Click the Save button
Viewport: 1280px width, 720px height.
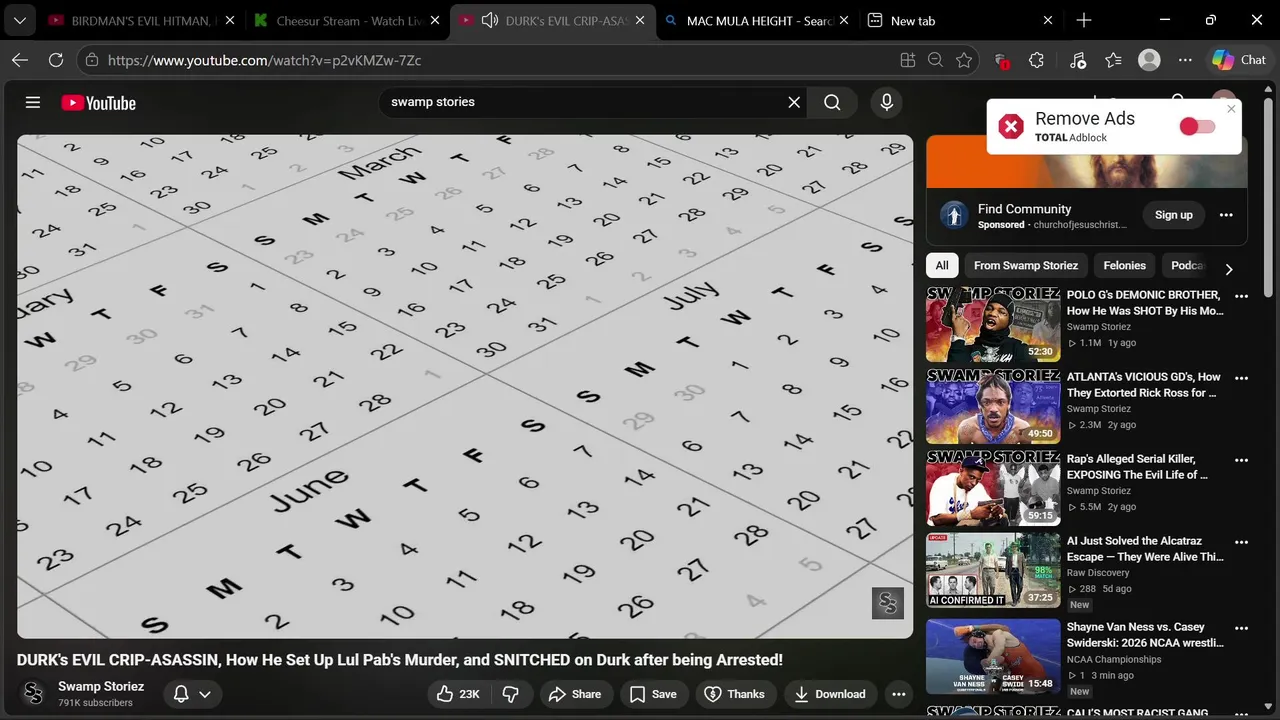[x=653, y=694]
